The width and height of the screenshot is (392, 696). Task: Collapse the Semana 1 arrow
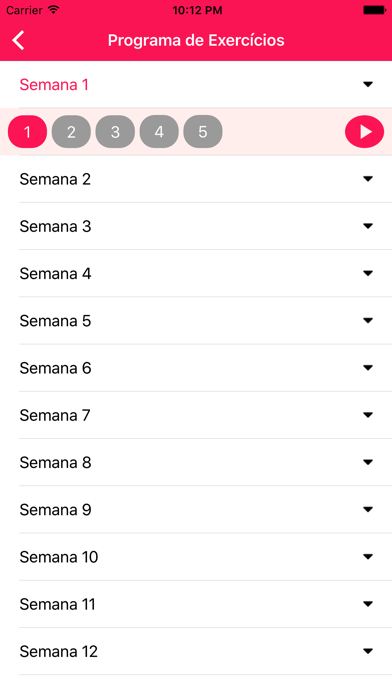[368, 84]
